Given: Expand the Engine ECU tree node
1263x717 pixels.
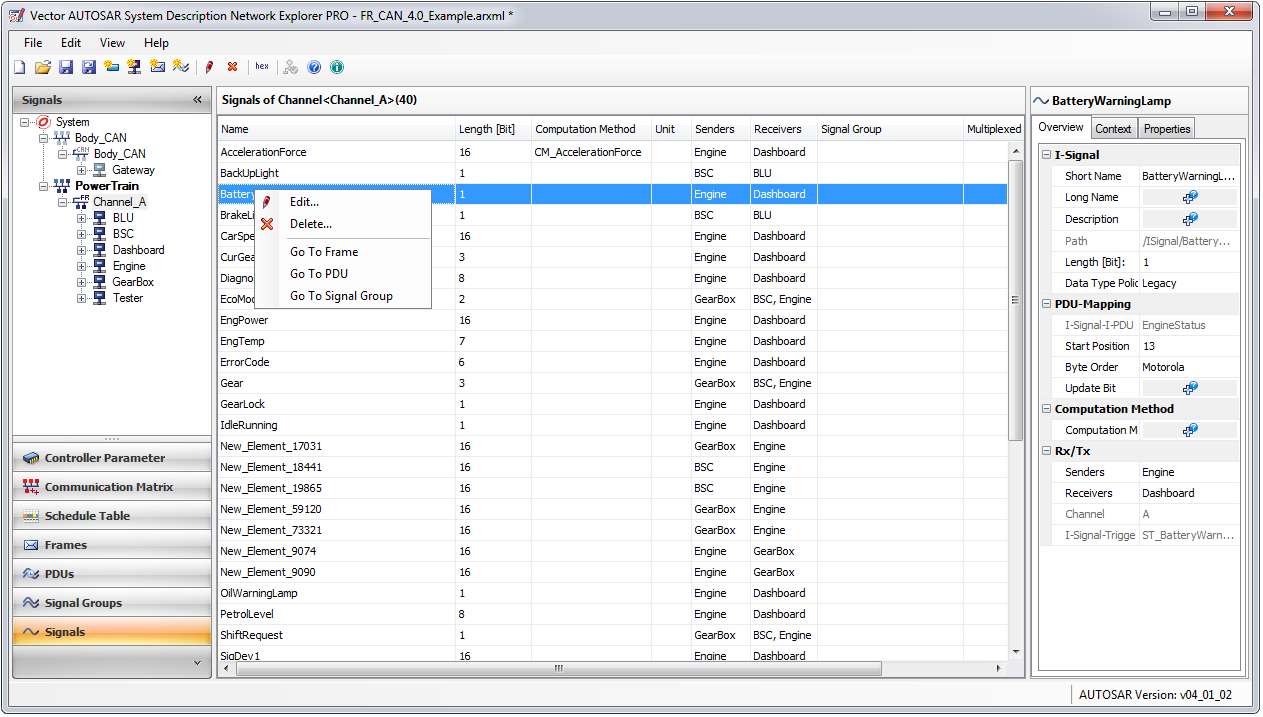Looking at the screenshot, I should [x=83, y=266].
